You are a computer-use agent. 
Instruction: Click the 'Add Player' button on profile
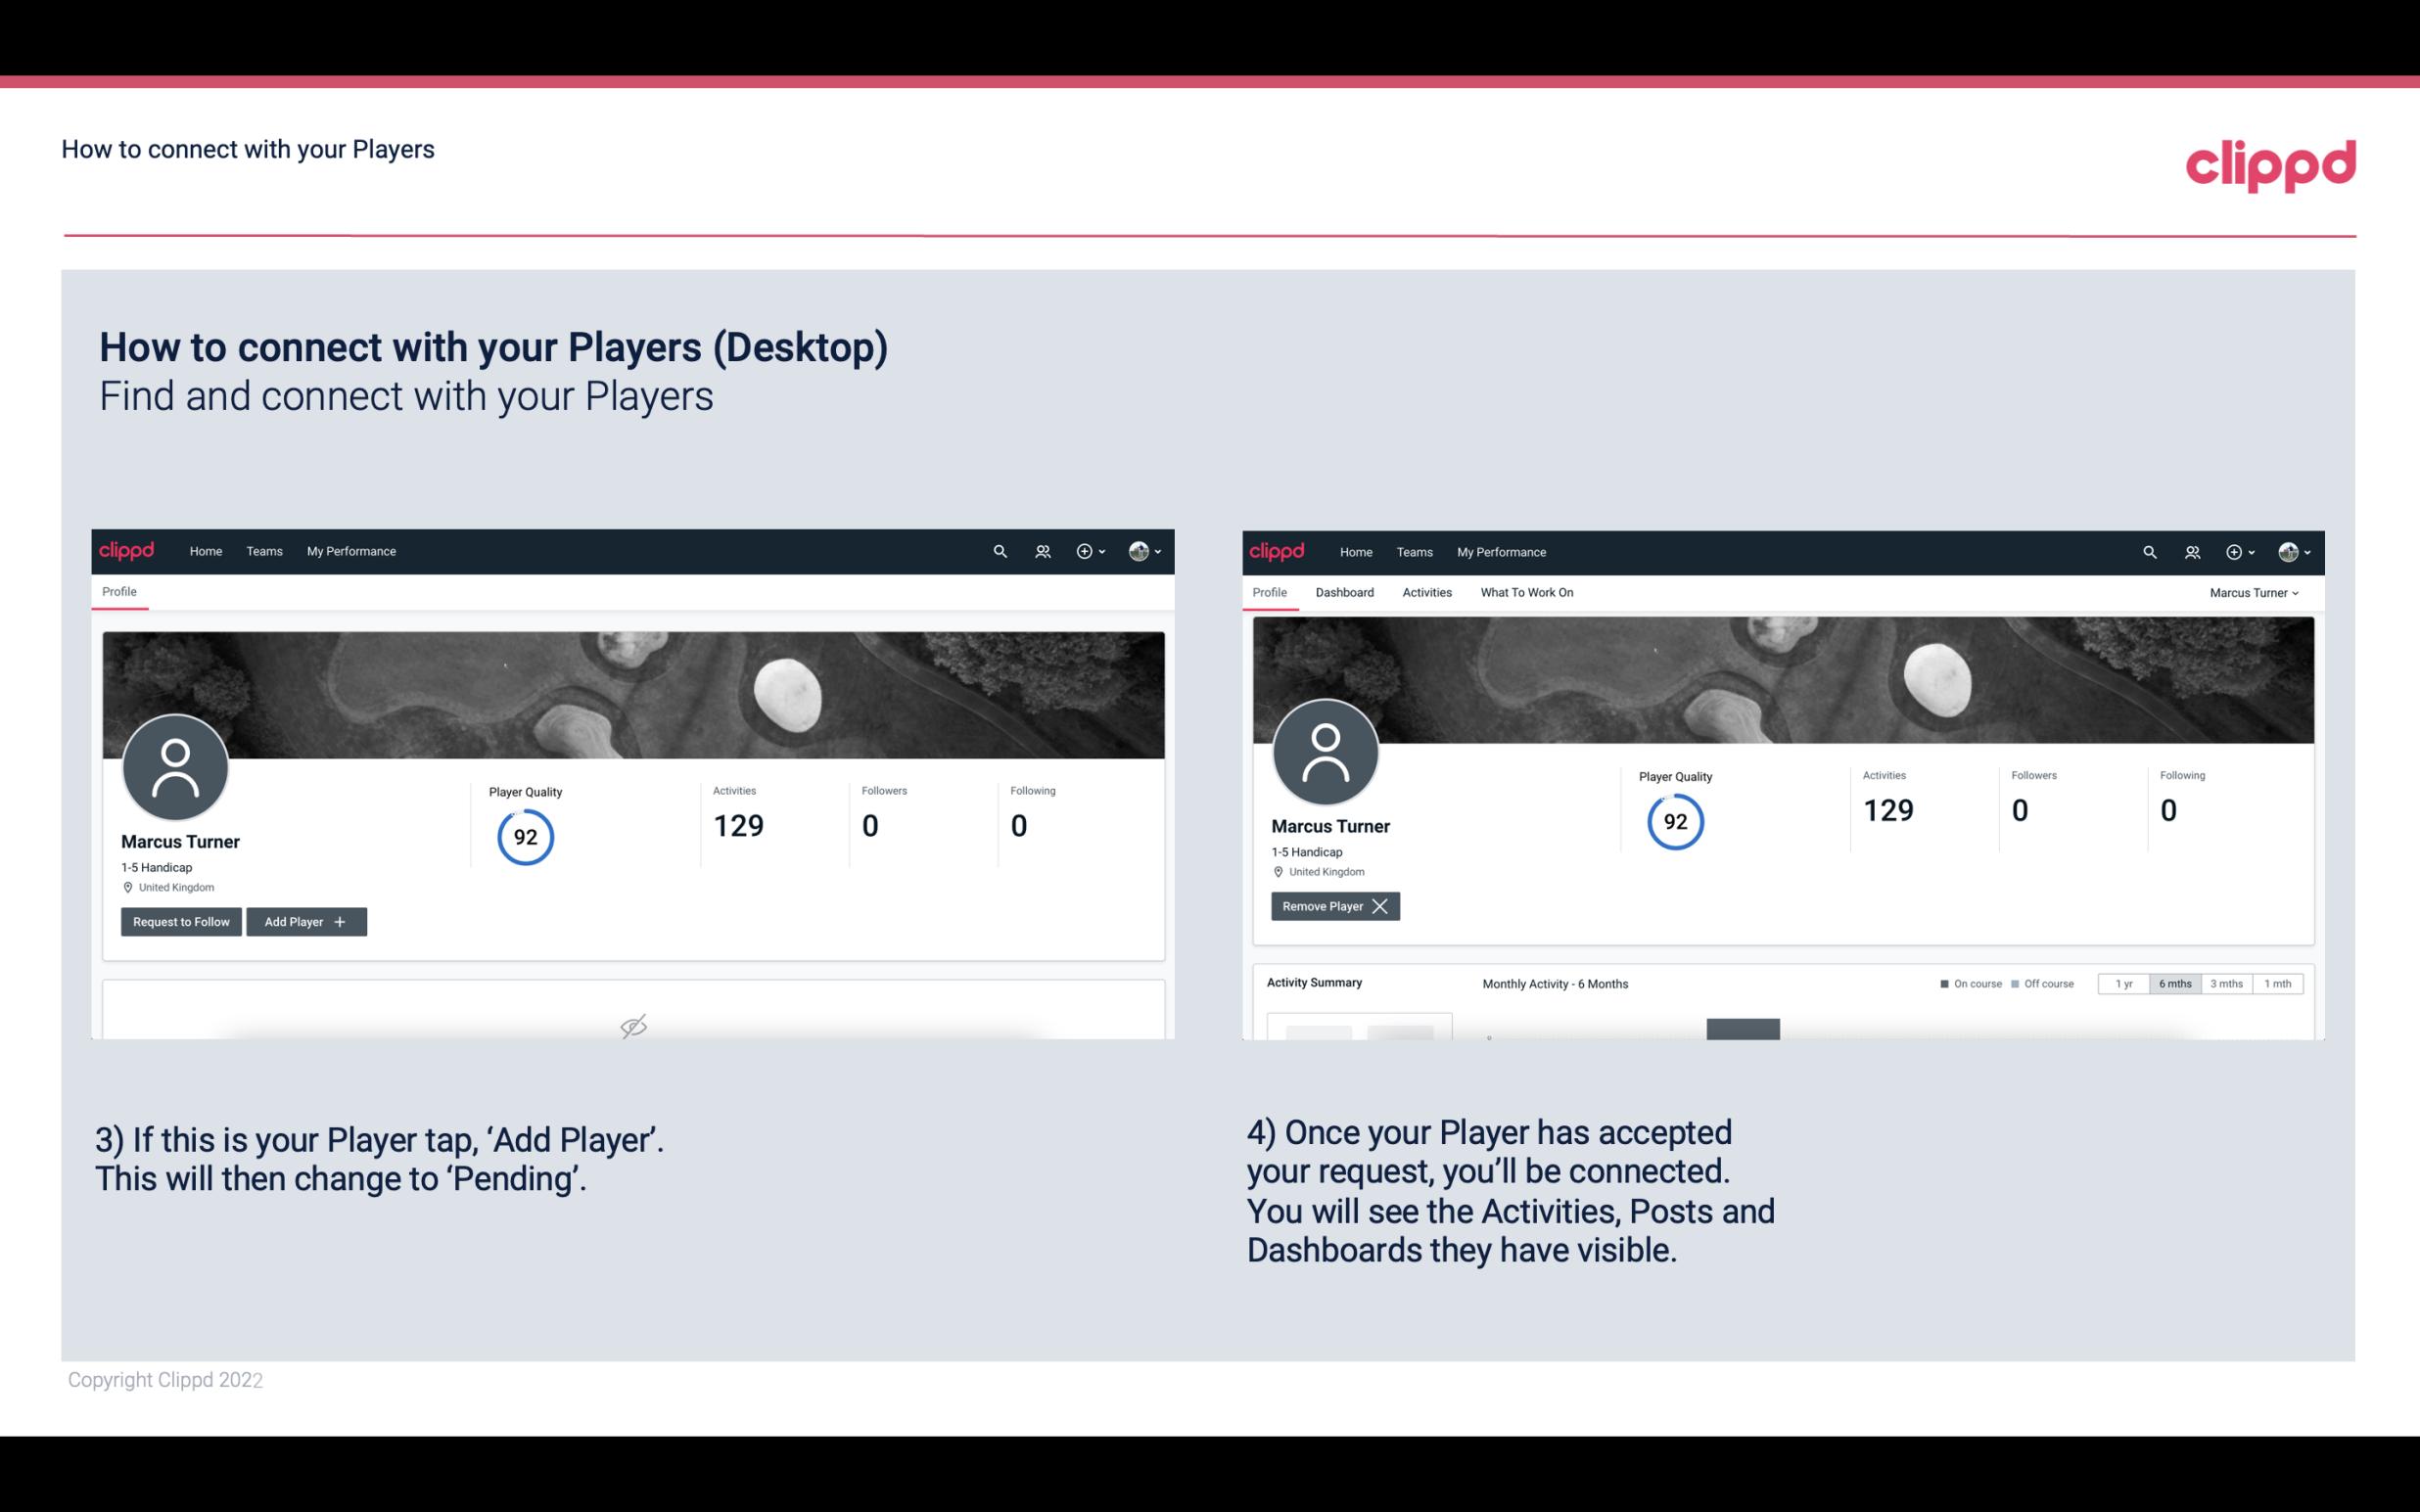[x=306, y=922]
